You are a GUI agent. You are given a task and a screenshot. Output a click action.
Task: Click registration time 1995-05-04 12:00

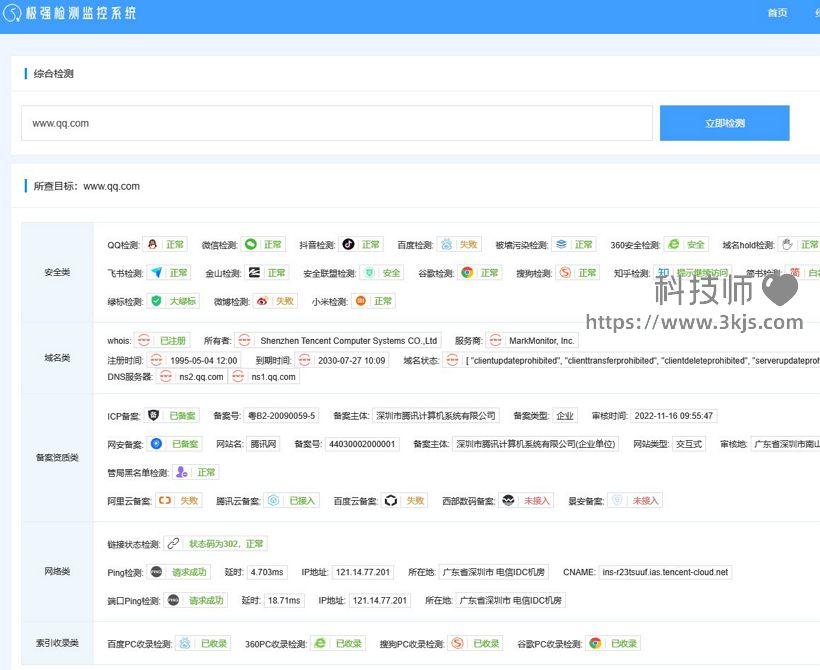tap(203, 360)
